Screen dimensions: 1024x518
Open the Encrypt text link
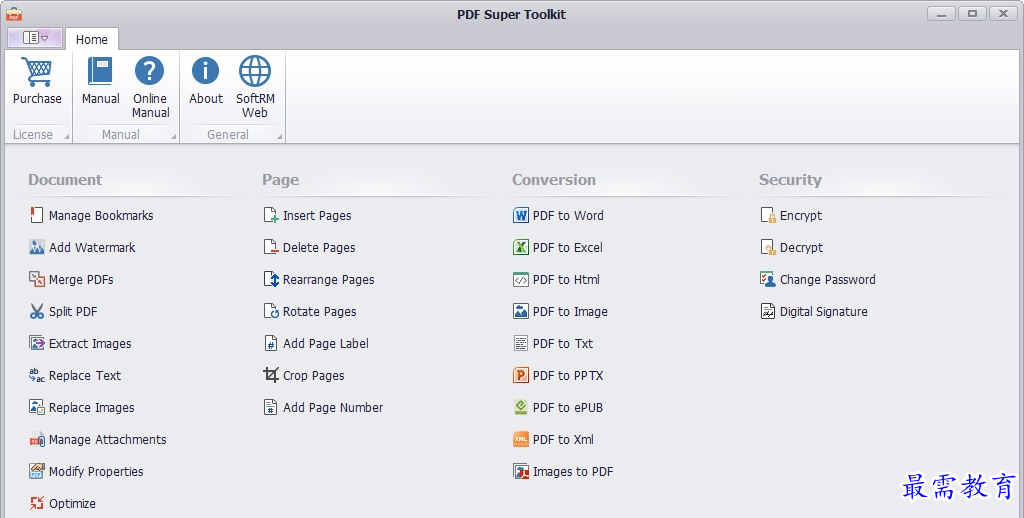click(801, 216)
